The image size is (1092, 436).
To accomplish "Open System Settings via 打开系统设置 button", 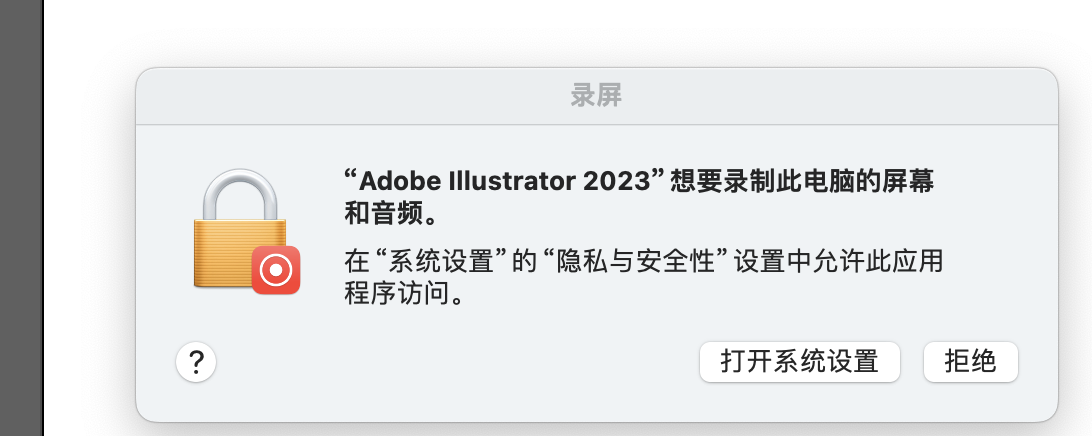I will pos(799,361).
